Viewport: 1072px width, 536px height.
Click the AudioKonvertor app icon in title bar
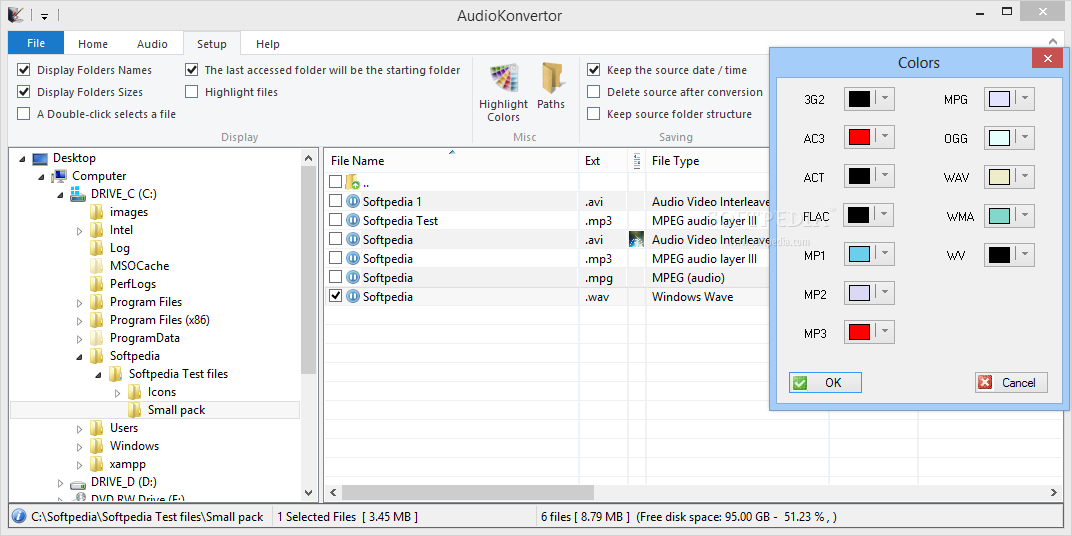pyautogui.click(x=15, y=14)
